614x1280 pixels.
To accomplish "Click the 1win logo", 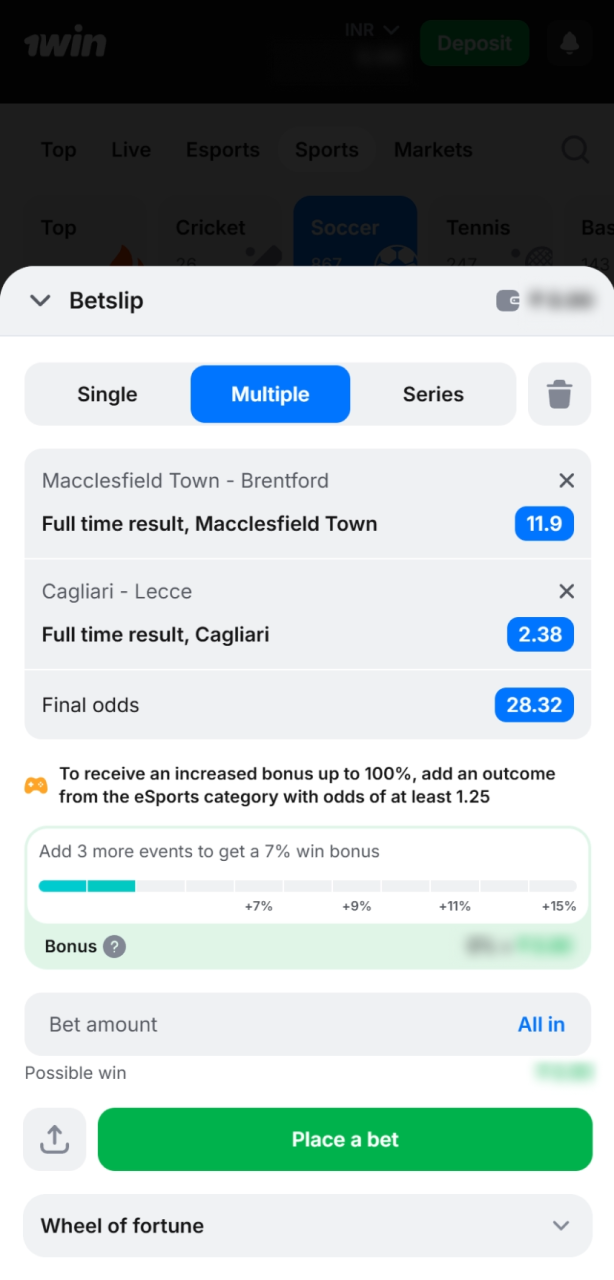I will coord(65,43).
